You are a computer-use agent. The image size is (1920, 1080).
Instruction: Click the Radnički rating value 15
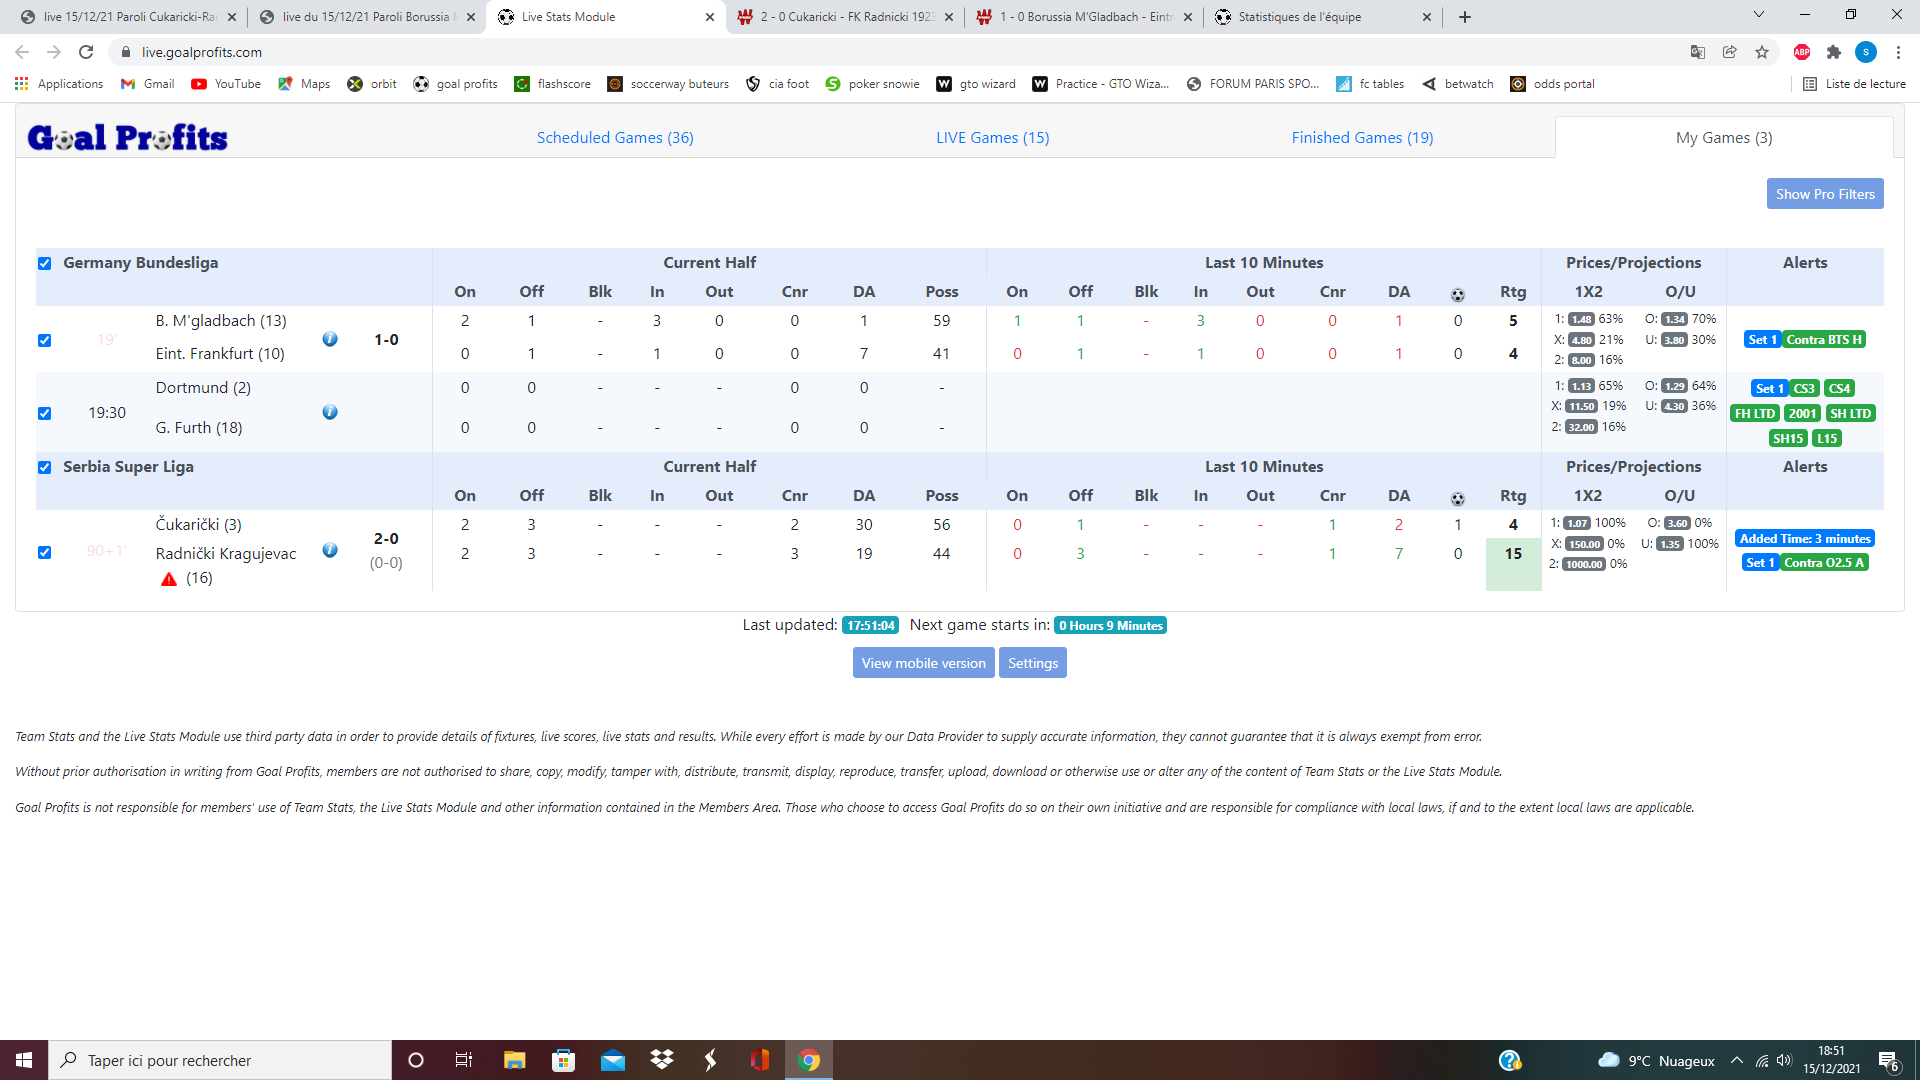[1513, 554]
